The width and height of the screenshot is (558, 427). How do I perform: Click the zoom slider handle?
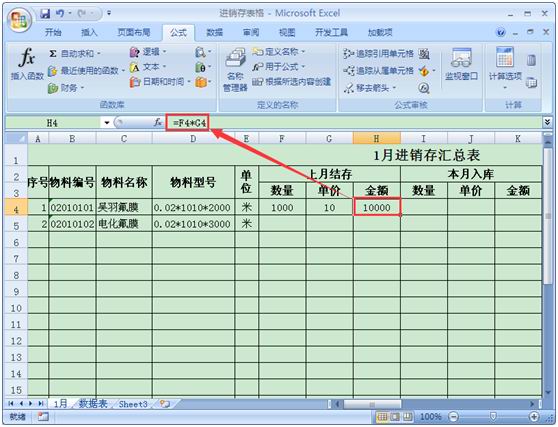(493, 416)
